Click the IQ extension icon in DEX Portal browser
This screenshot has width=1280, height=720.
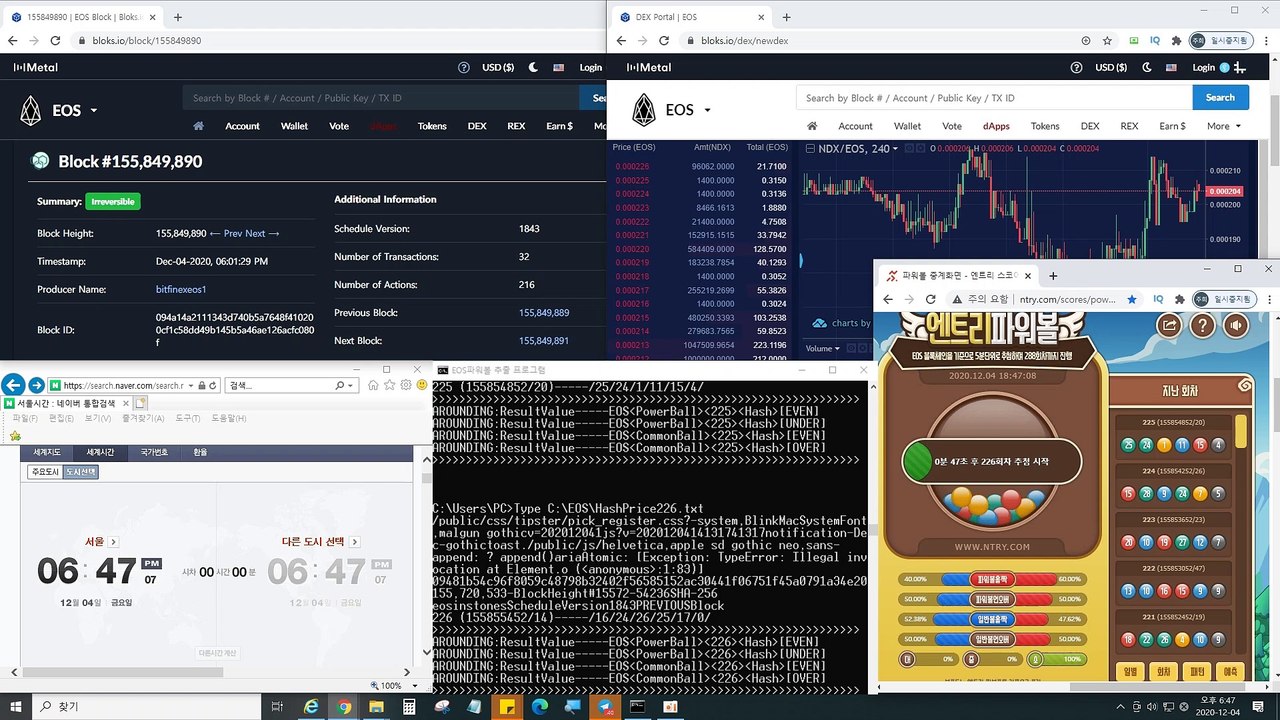pyautogui.click(x=1155, y=41)
